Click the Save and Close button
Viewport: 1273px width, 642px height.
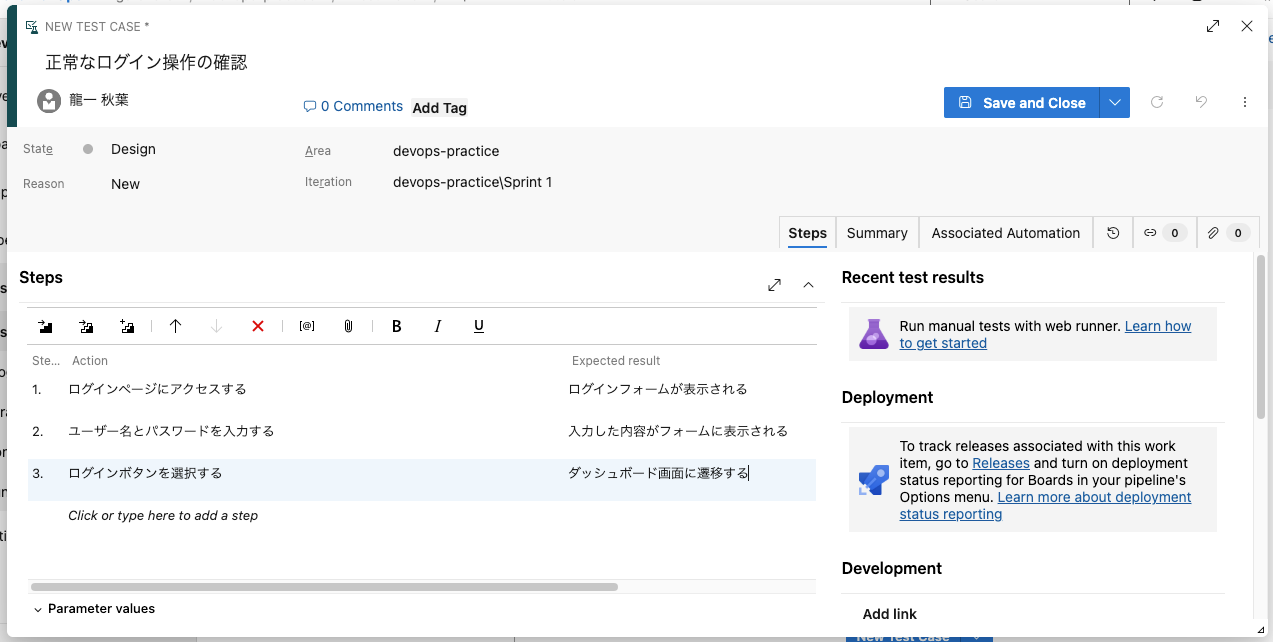click(1022, 103)
